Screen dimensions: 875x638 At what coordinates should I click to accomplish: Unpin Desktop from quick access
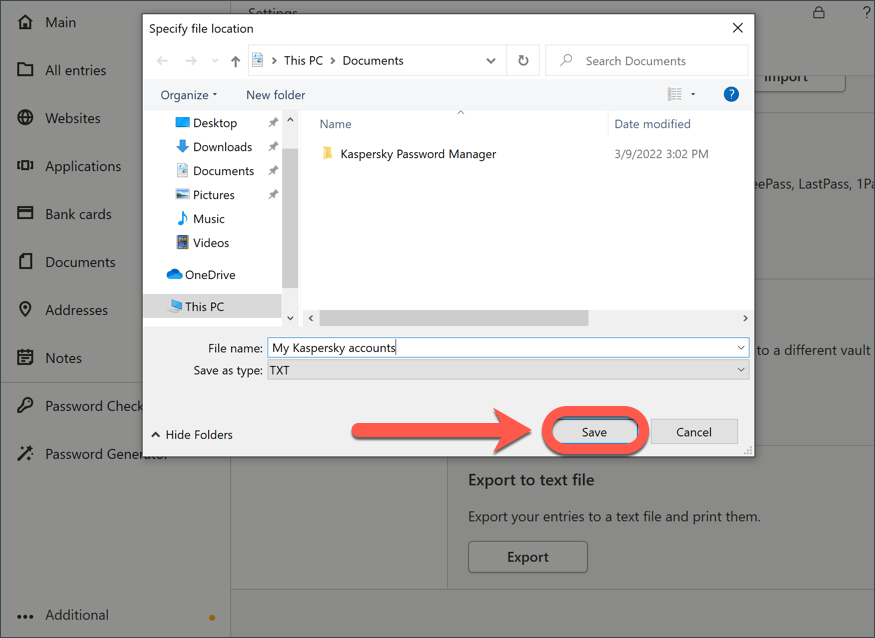tap(273, 122)
